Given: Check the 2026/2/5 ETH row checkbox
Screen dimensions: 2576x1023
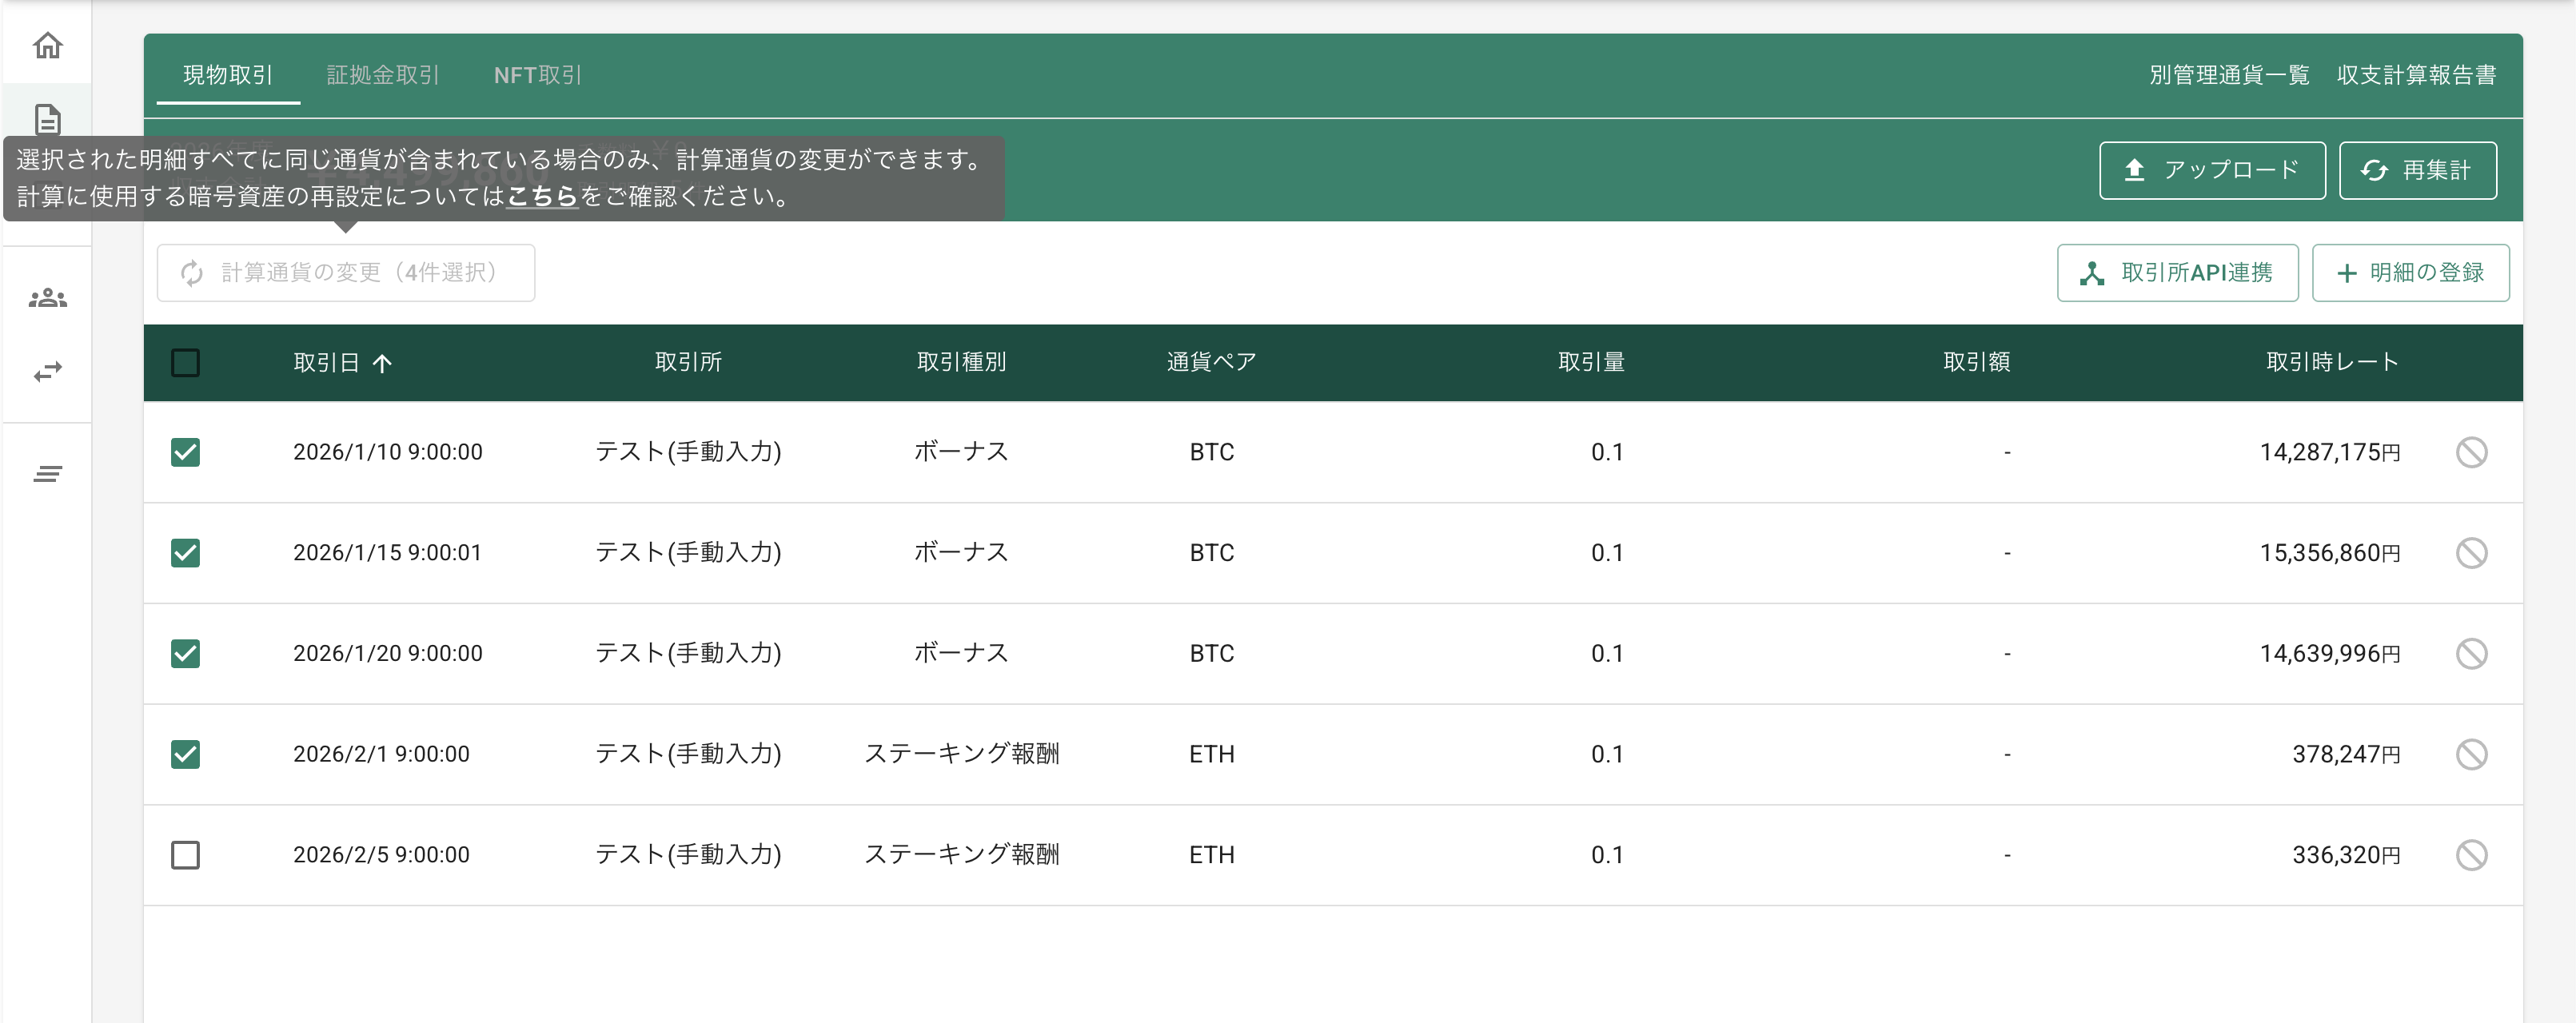Looking at the screenshot, I should click(x=185, y=855).
